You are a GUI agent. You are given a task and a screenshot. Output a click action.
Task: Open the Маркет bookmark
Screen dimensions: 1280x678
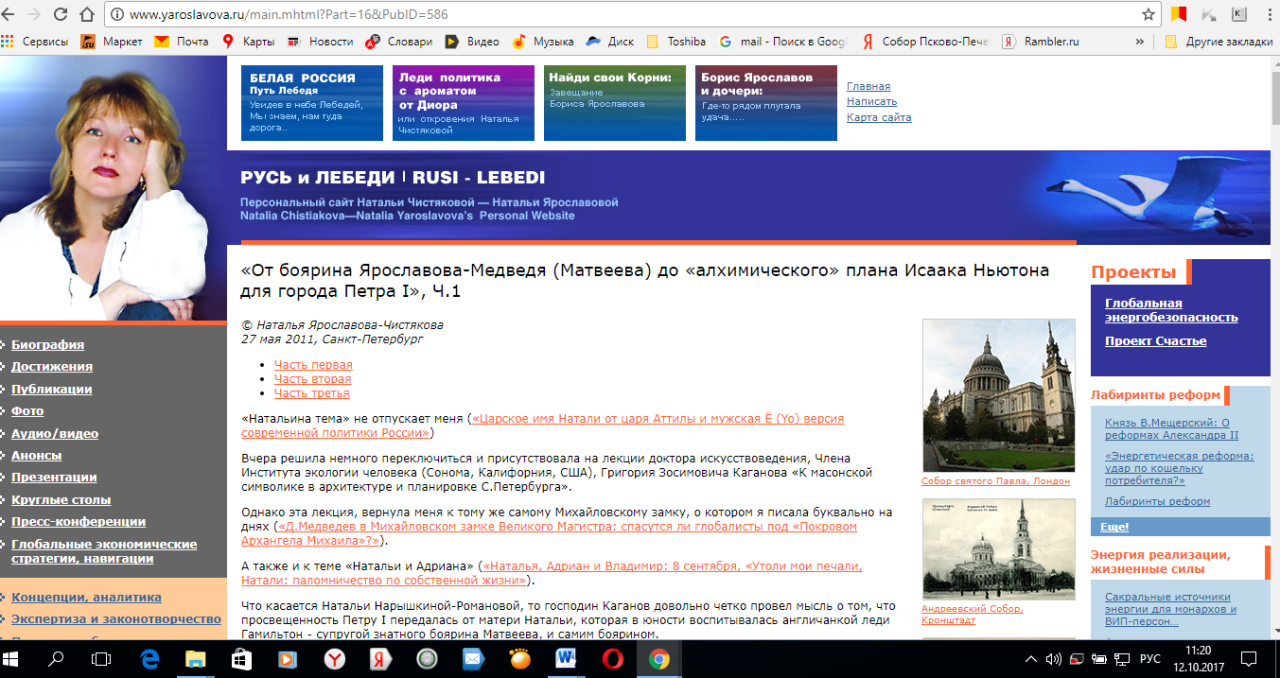[111, 42]
